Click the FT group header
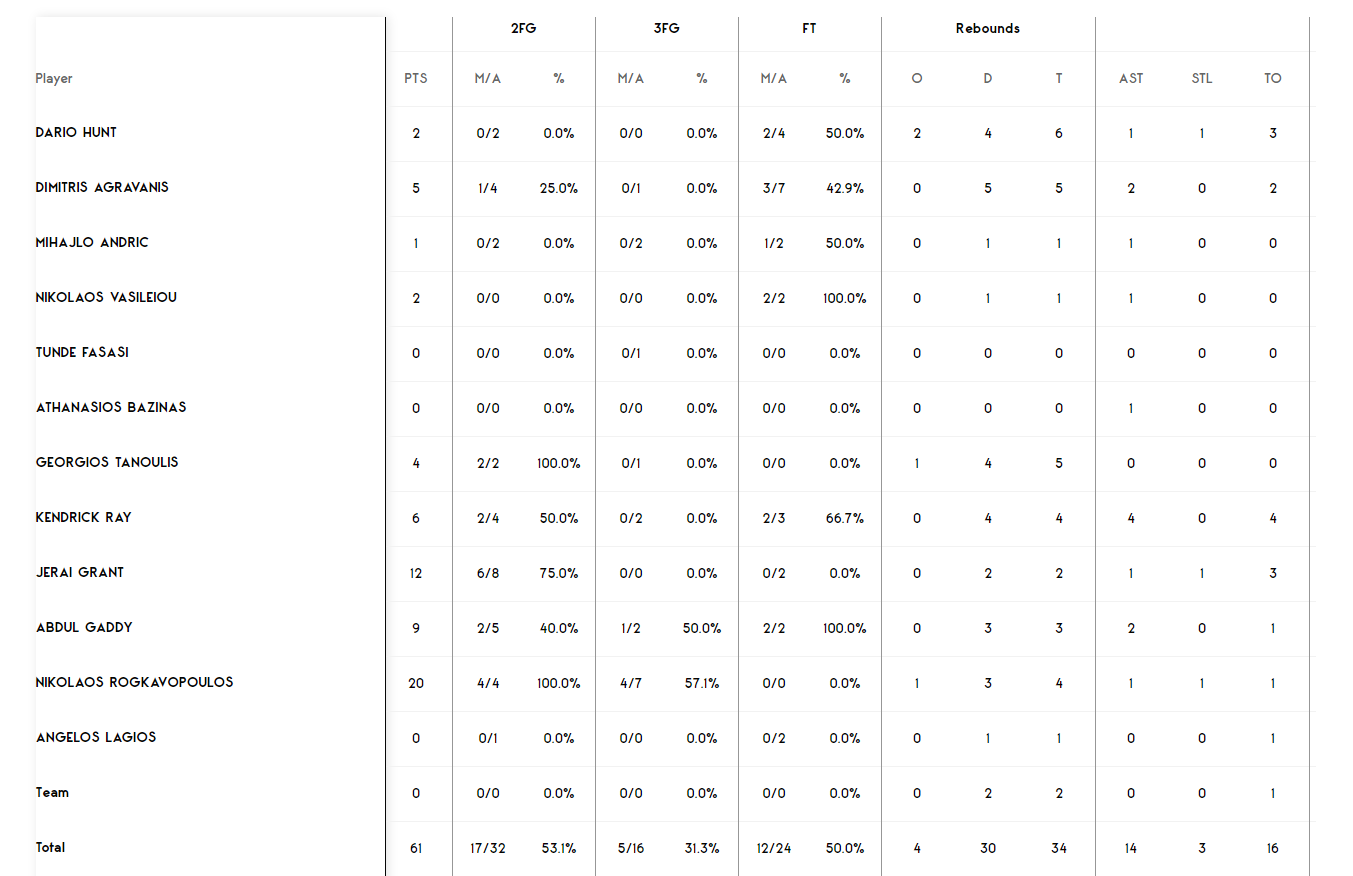Viewport: 1353px width, 876px height. coord(809,29)
